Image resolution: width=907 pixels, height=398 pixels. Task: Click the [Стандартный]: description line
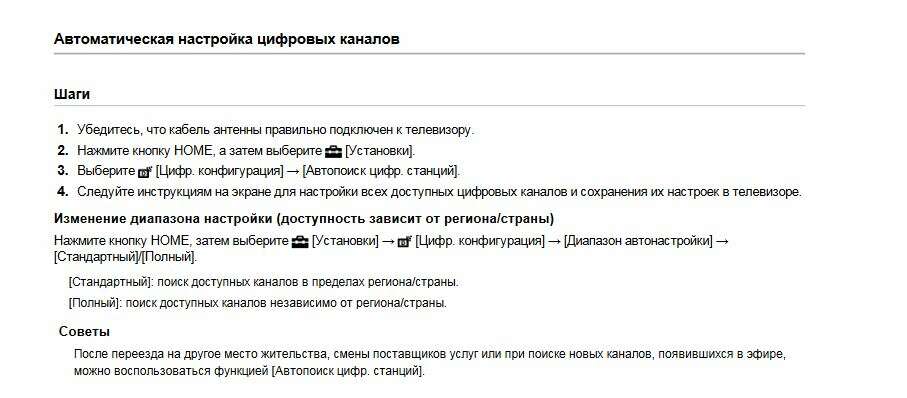pos(263,282)
